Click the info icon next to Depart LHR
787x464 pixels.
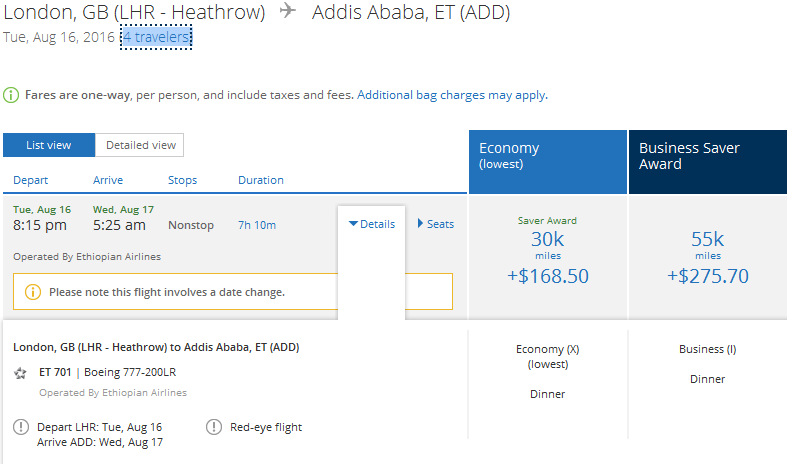pyautogui.click(x=21, y=427)
